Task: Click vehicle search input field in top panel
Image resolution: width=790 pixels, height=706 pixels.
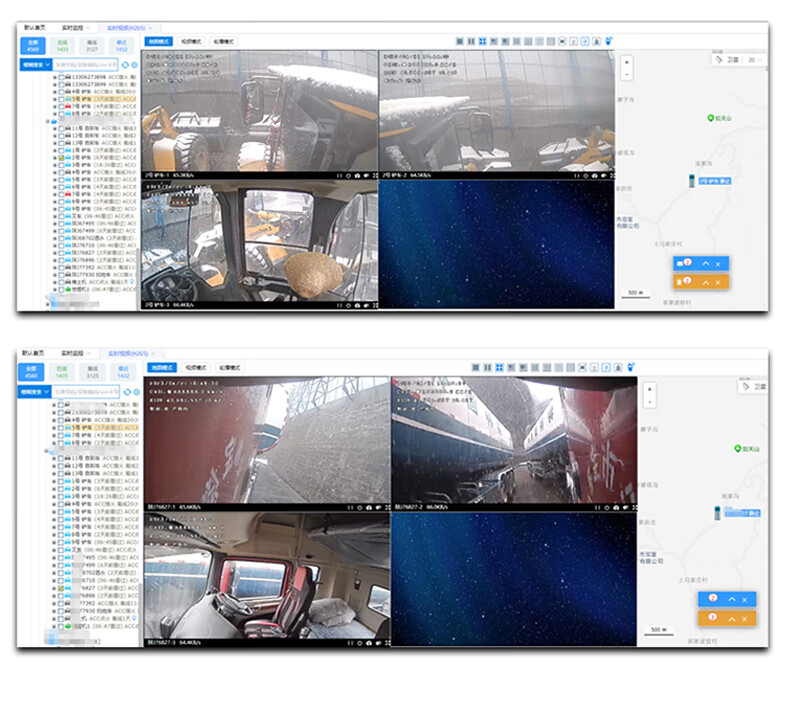Action: pos(86,64)
